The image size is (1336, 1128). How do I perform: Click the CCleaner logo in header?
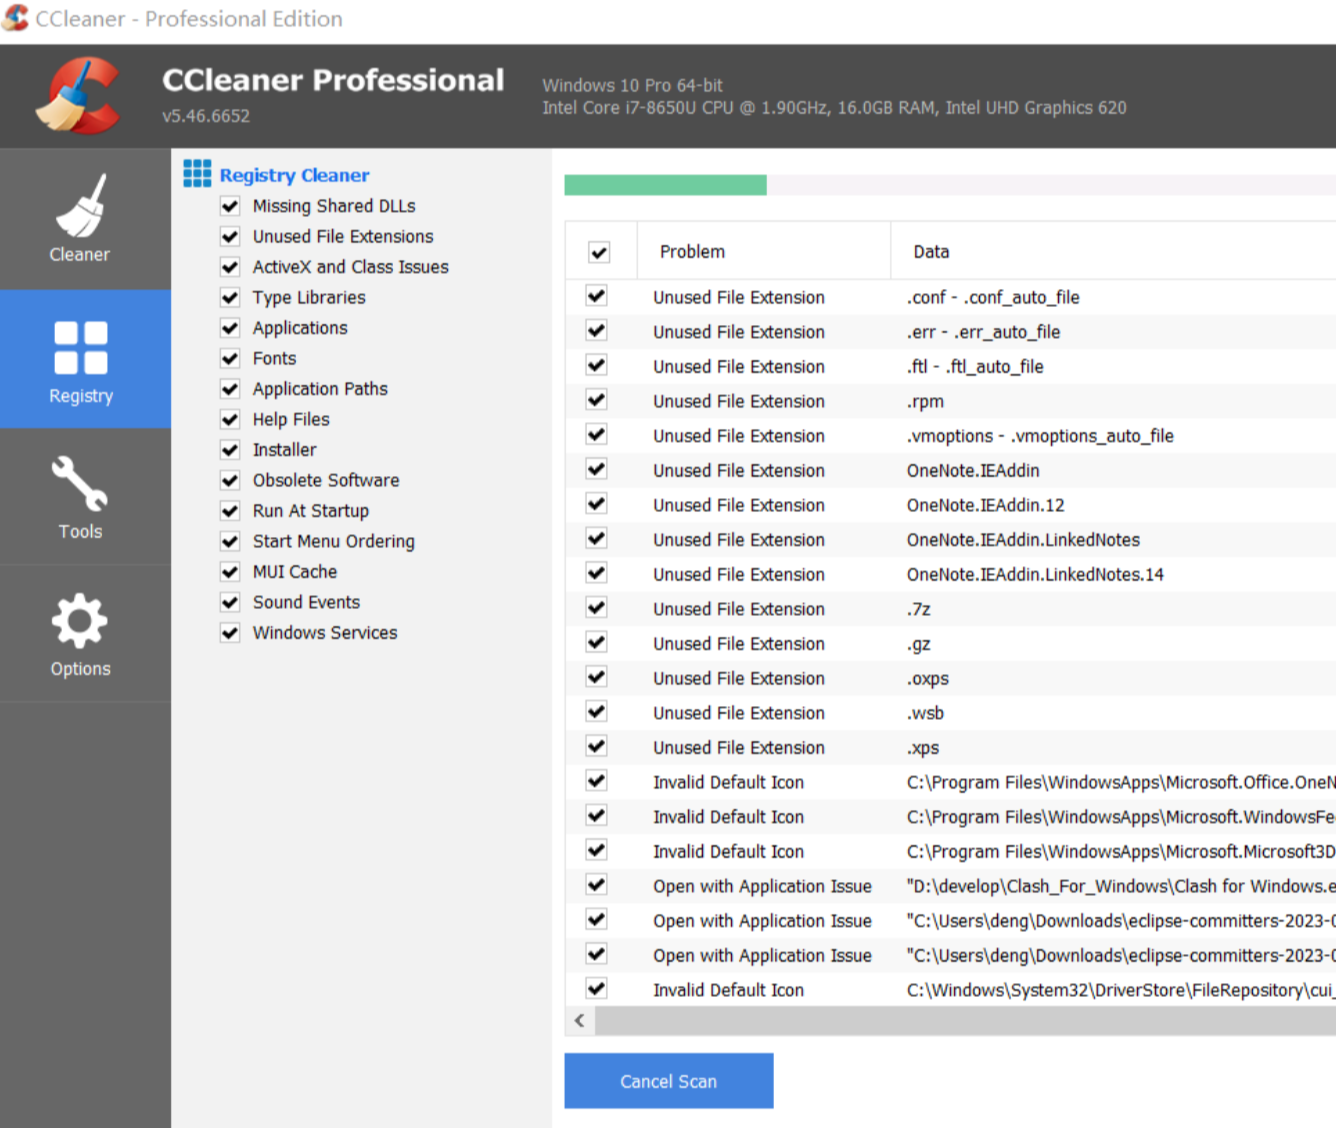(79, 96)
